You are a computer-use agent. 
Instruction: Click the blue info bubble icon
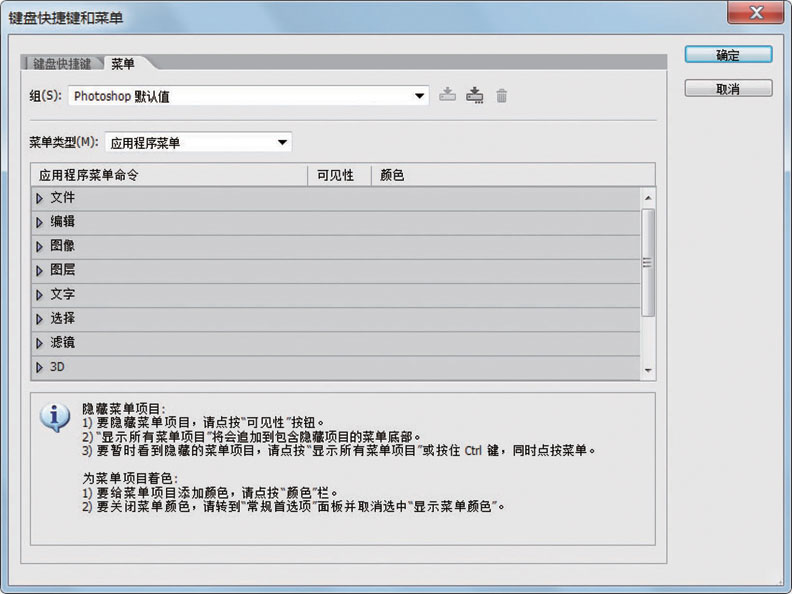click(54, 417)
